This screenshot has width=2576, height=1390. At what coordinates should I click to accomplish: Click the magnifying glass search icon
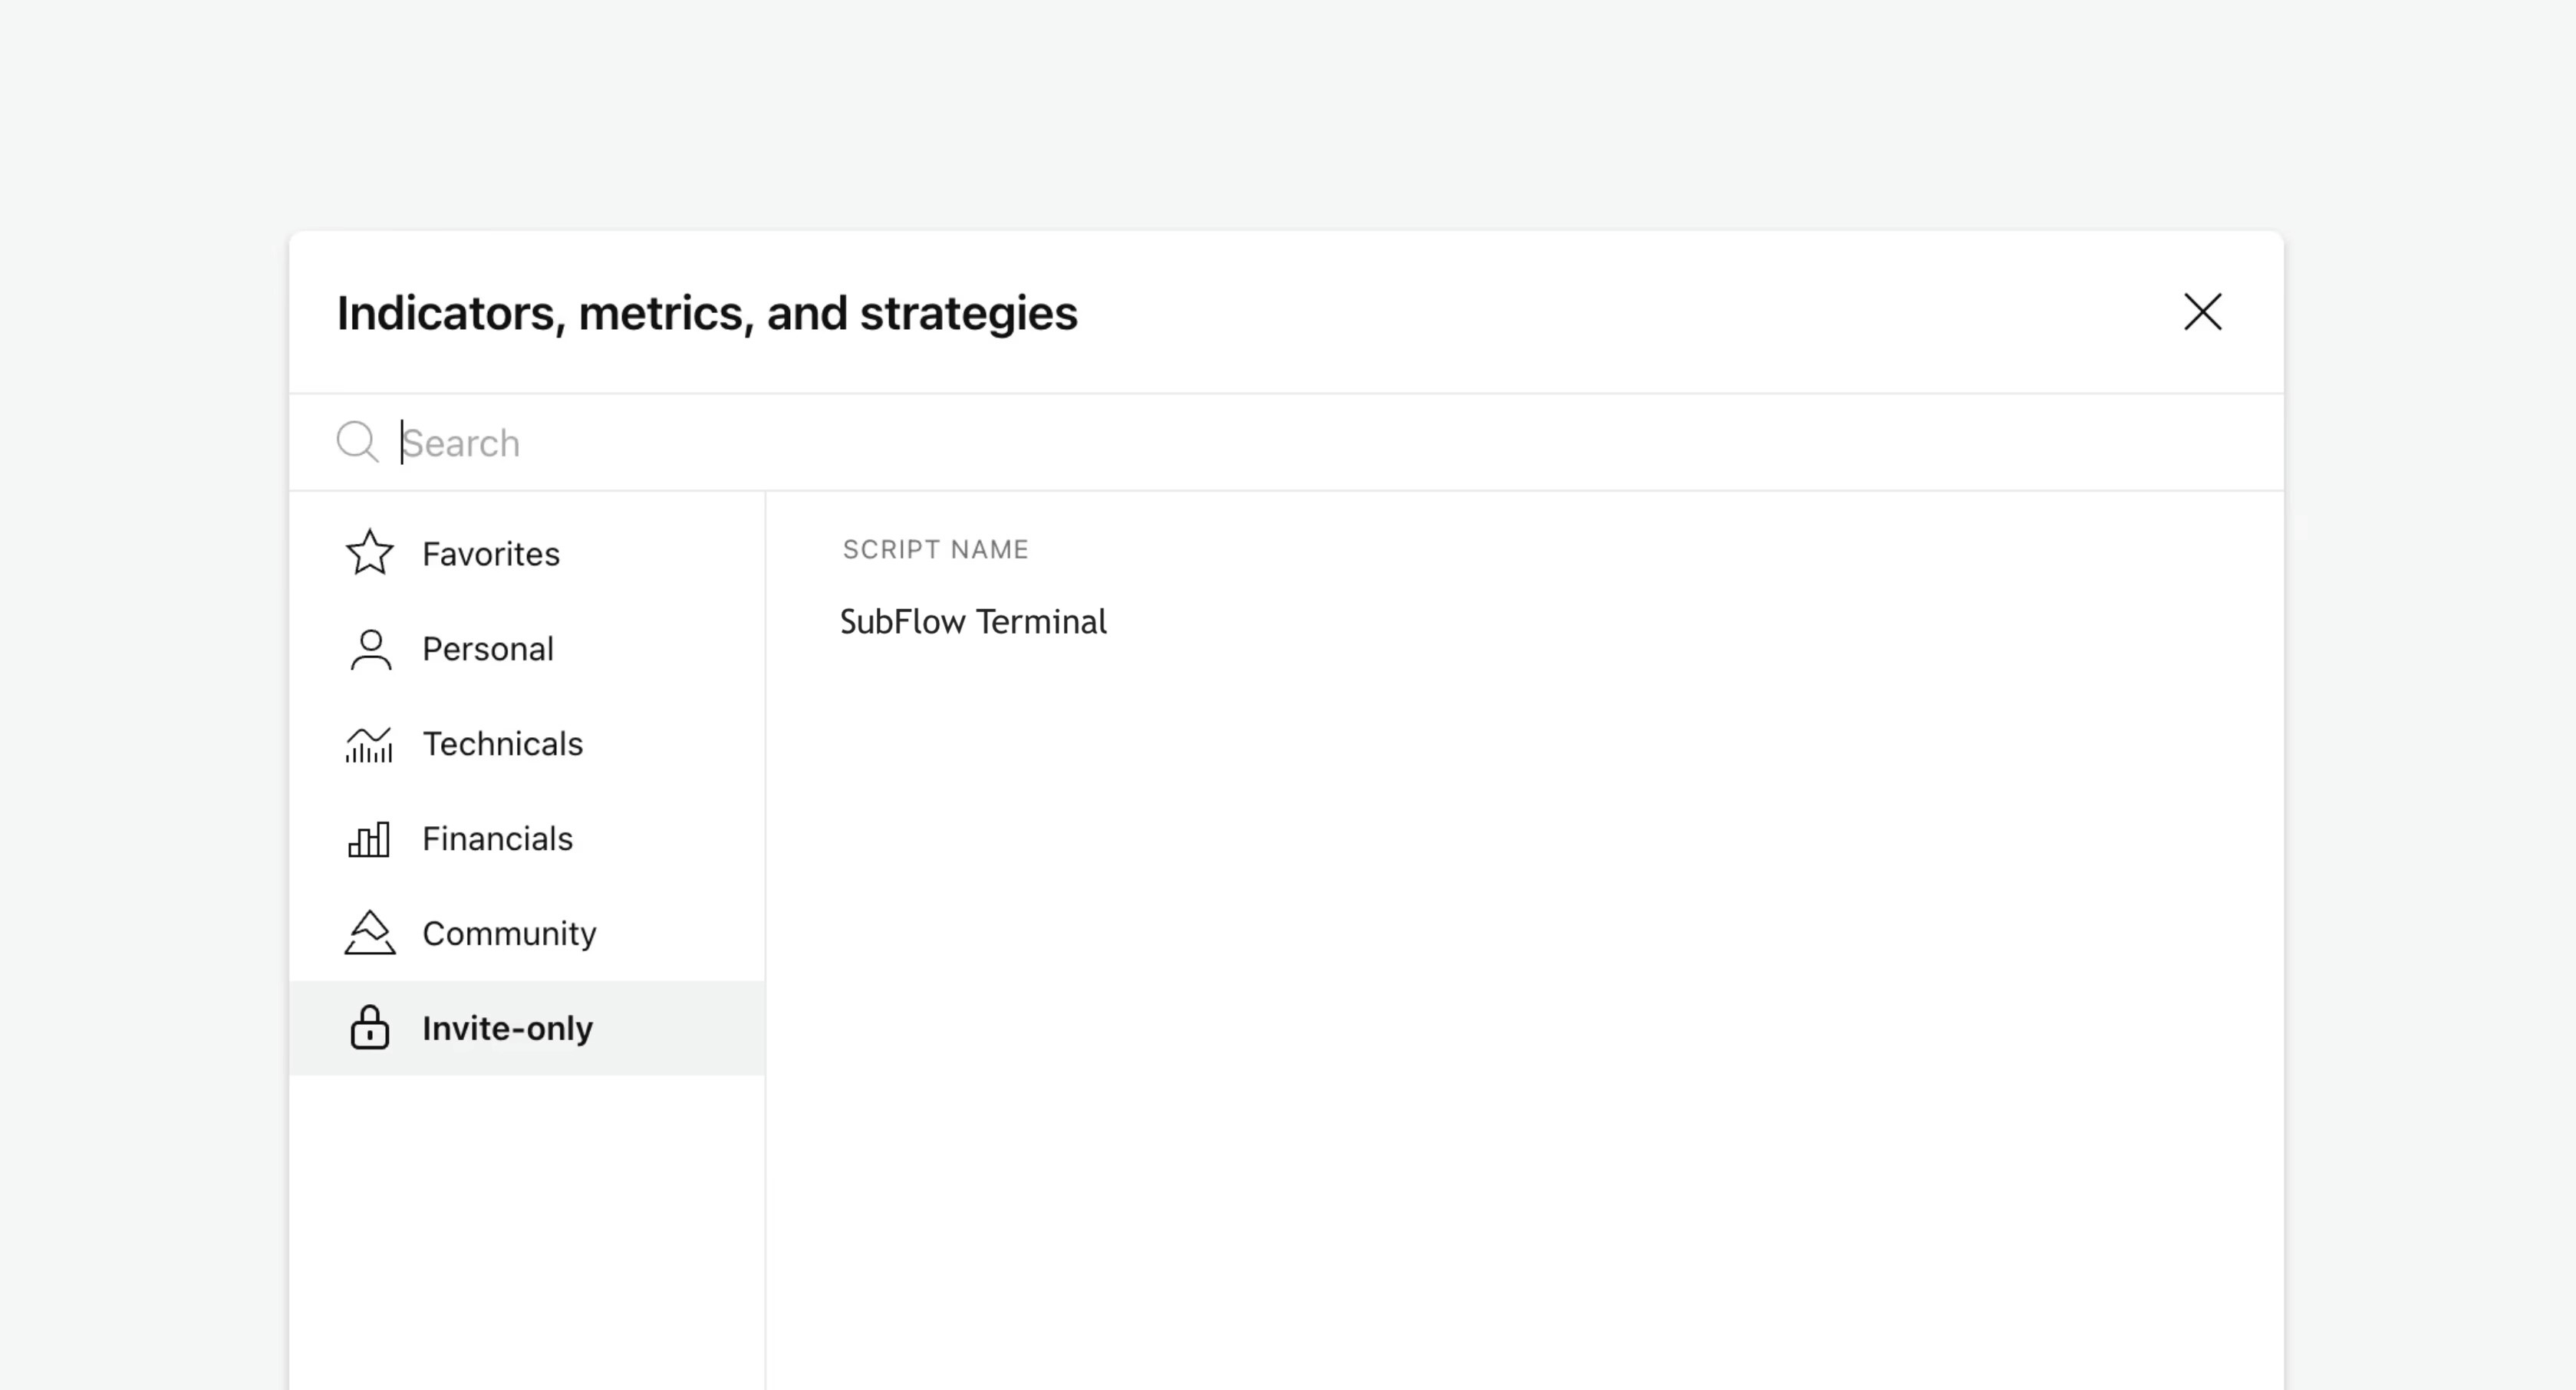coord(357,441)
